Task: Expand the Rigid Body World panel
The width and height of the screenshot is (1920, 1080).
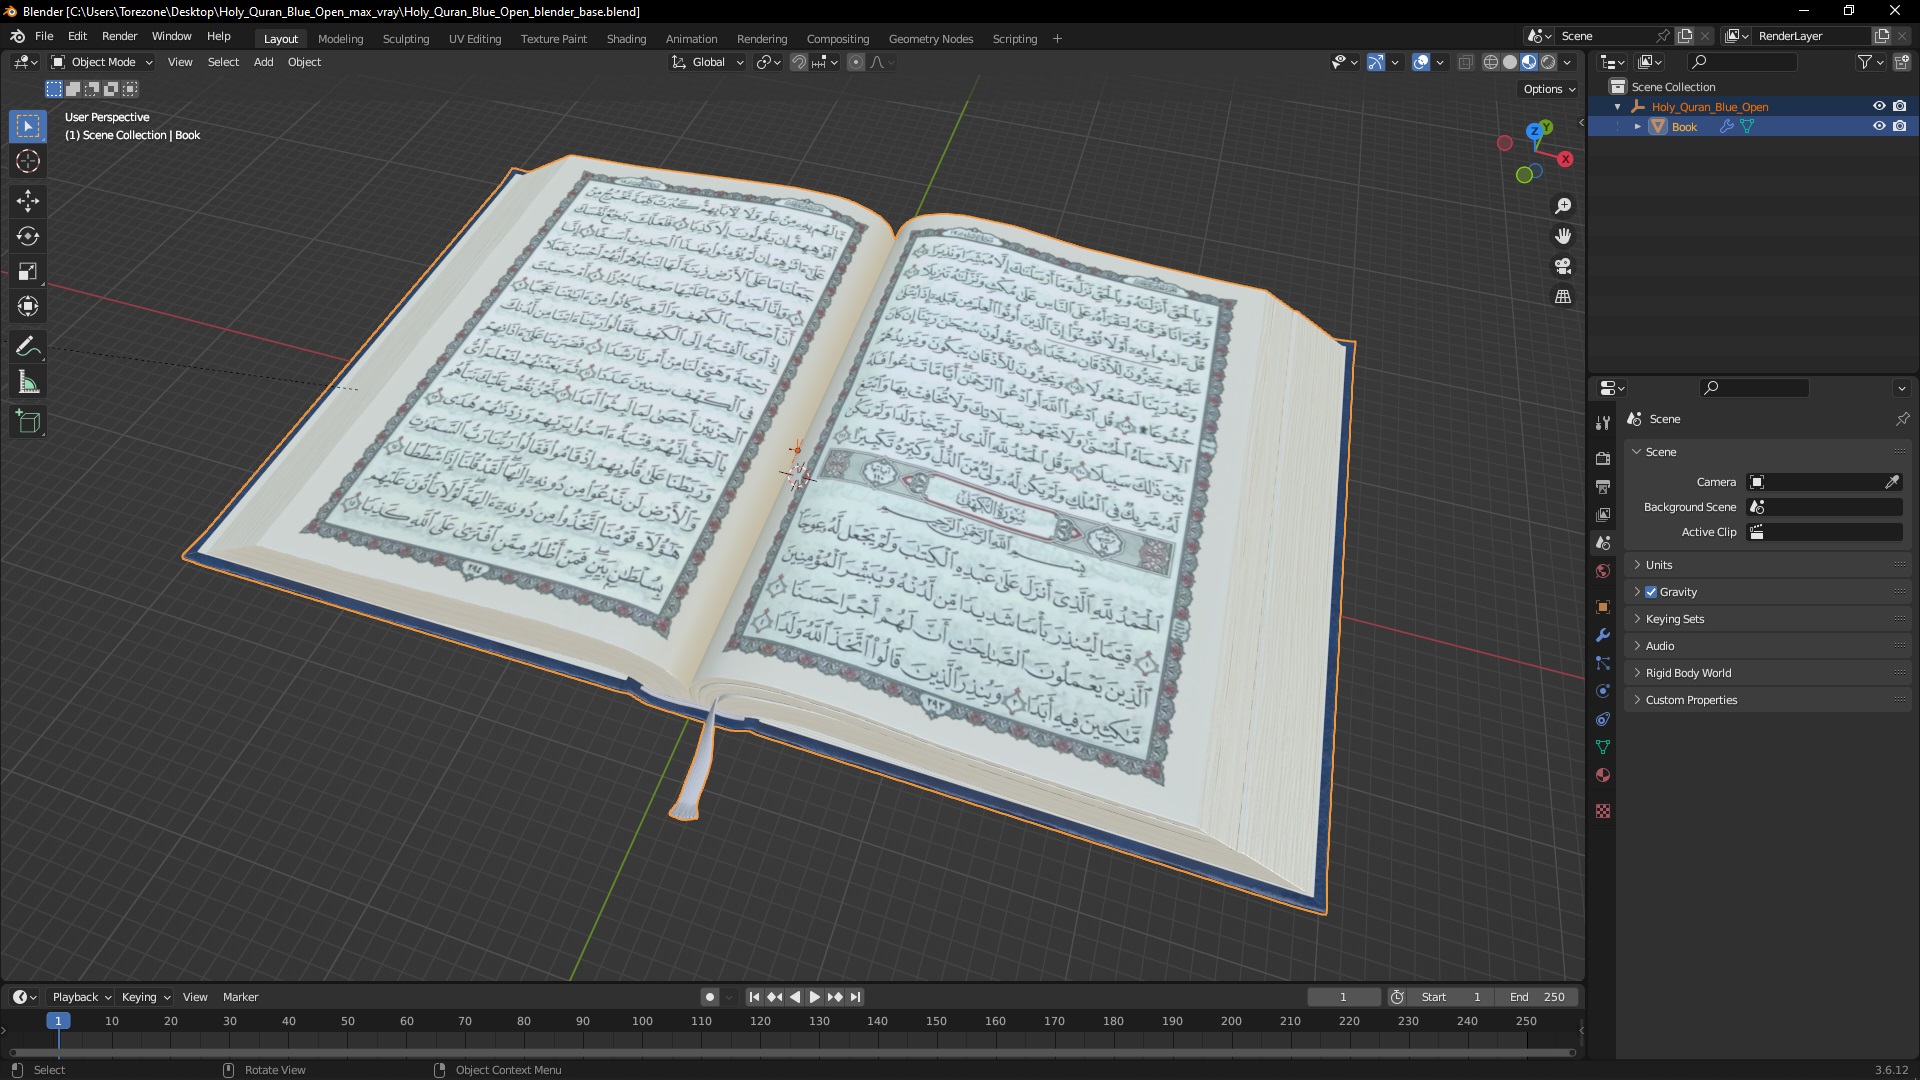Action: [1767, 673]
